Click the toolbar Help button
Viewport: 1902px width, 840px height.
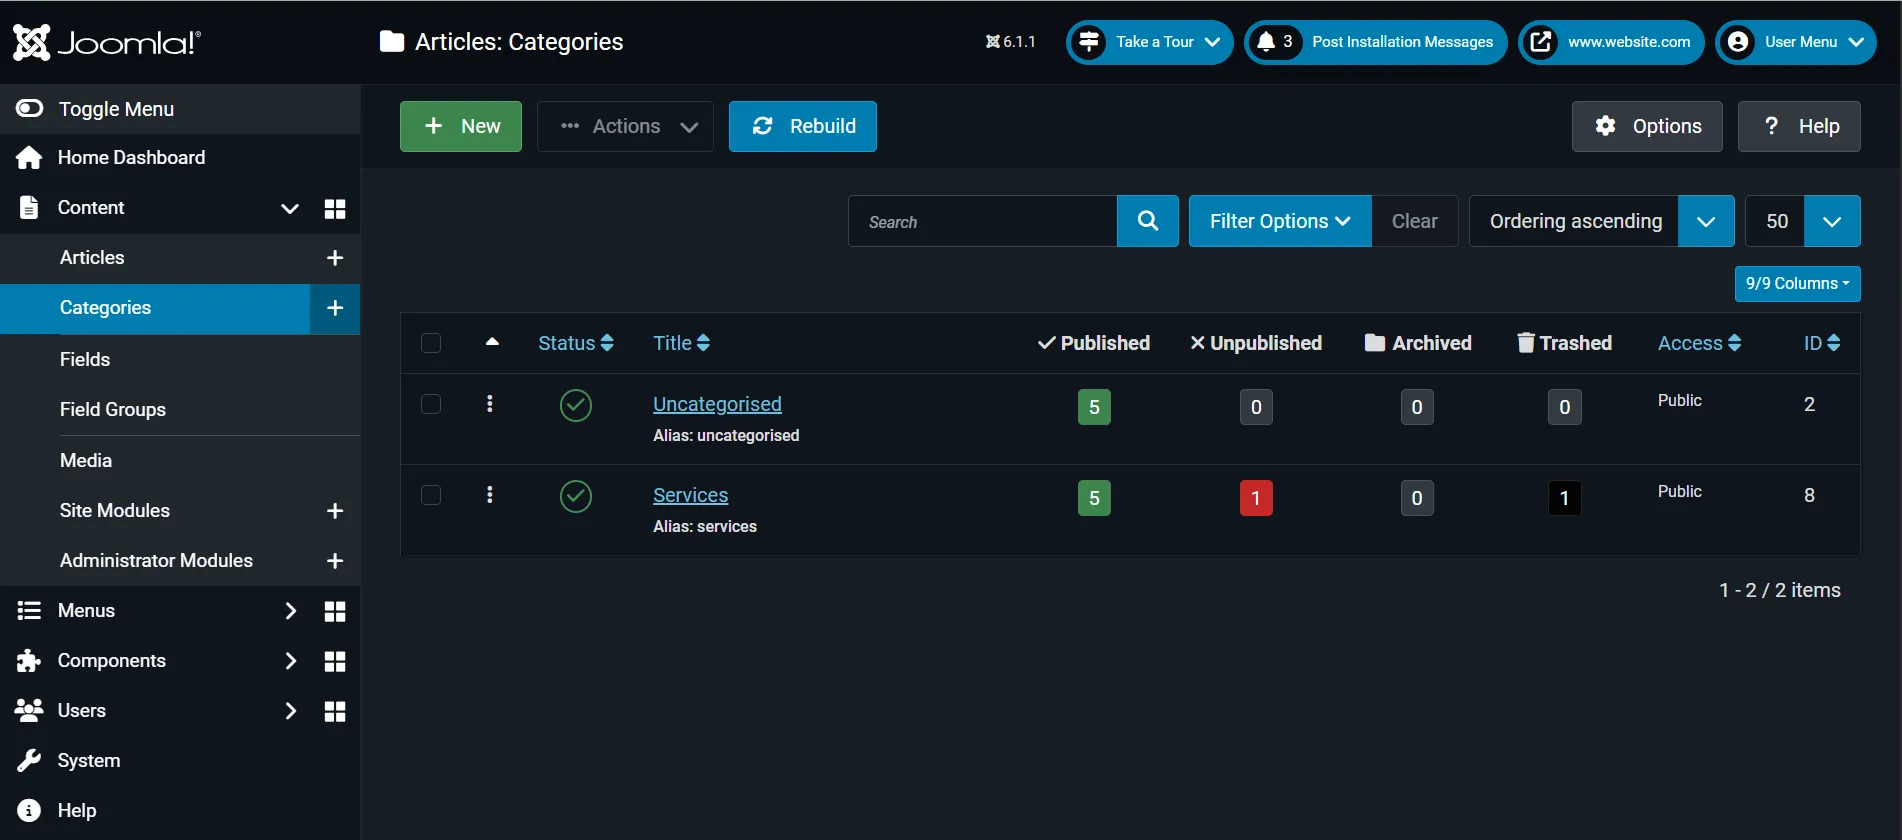(x=1799, y=126)
